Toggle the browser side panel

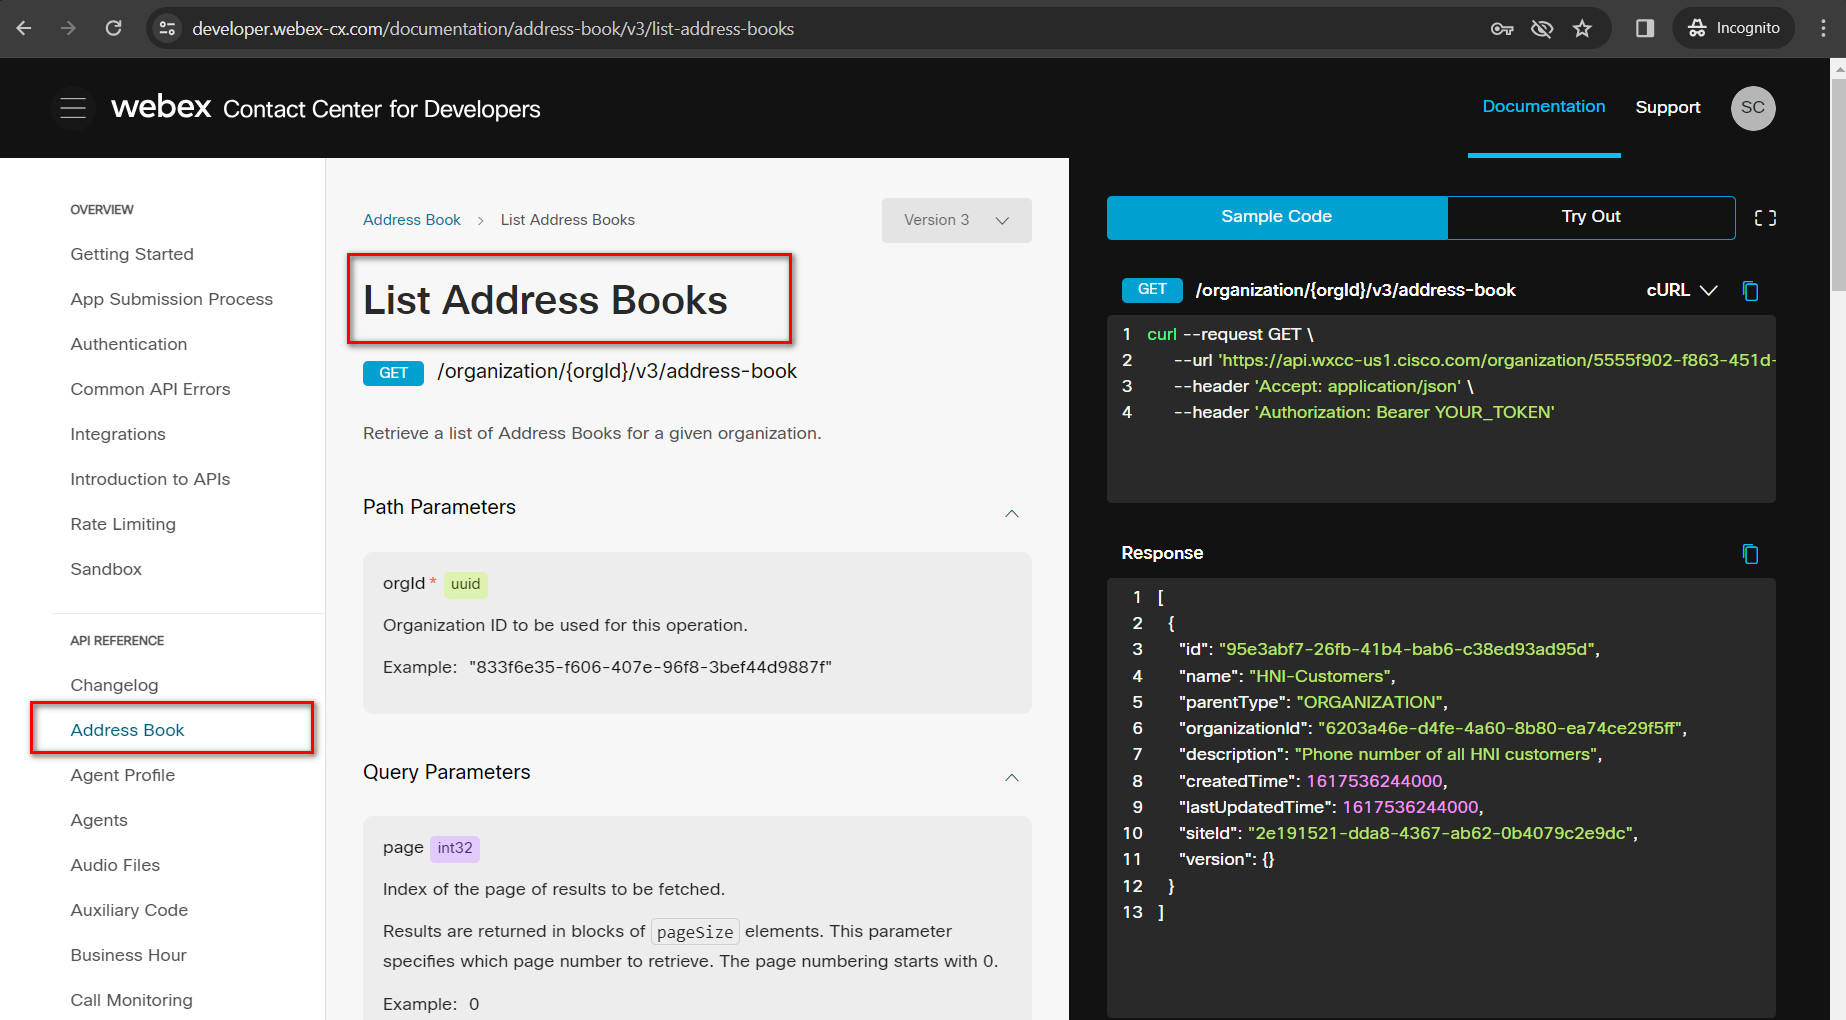1645,28
